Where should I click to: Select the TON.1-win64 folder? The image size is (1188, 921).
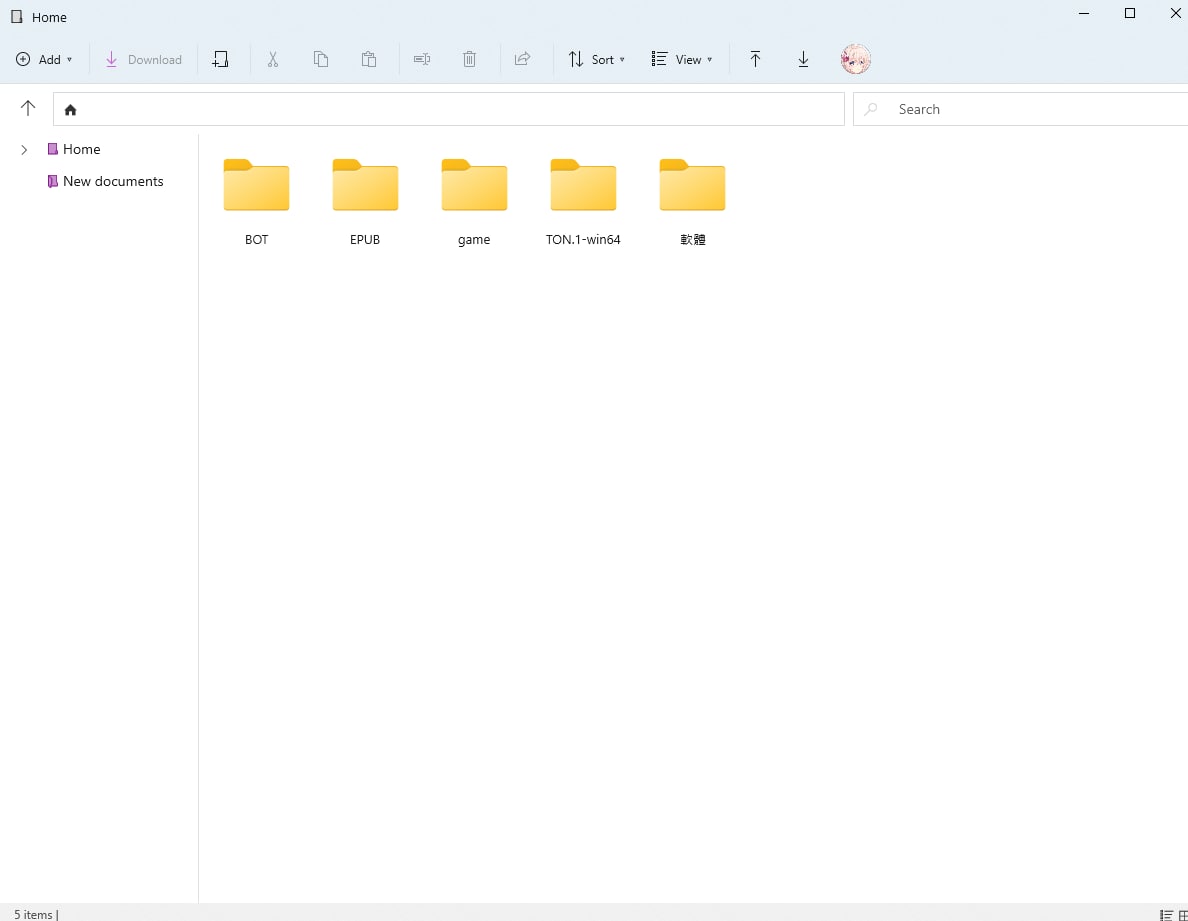coord(583,200)
